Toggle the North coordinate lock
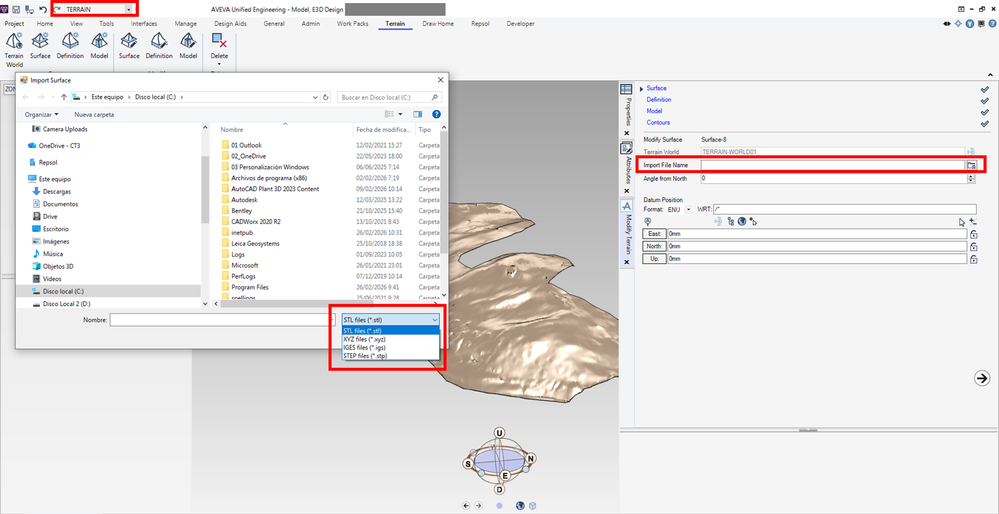Screen dimensions: 999x514 point(972,246)
